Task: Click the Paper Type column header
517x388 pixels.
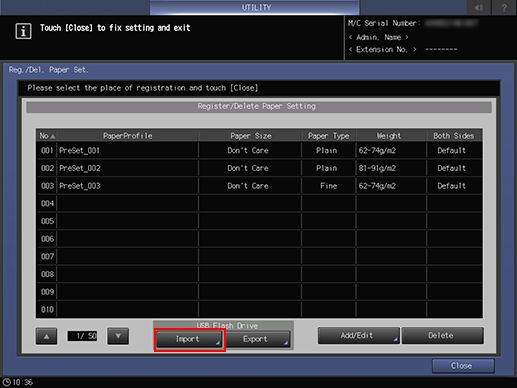Action: point(329,136)
